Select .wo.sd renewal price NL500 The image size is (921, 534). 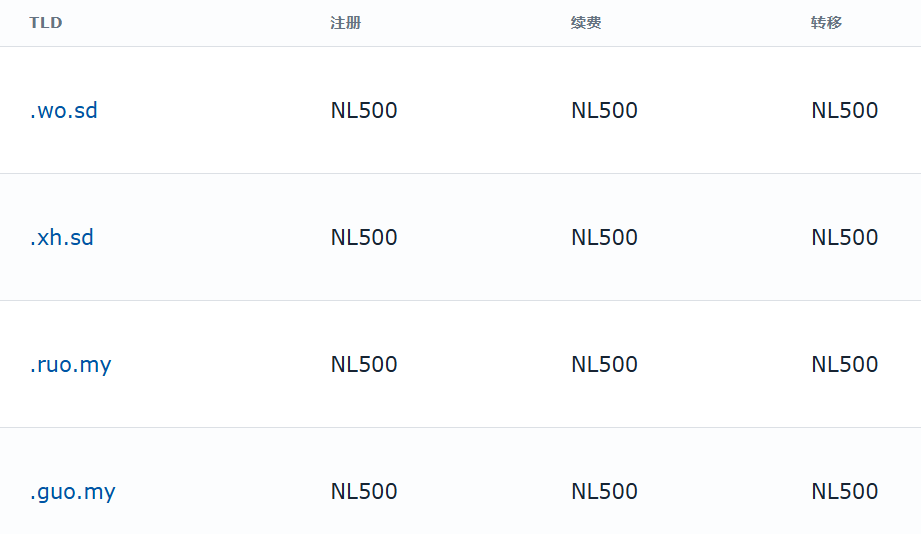click(x=604, y=110)
